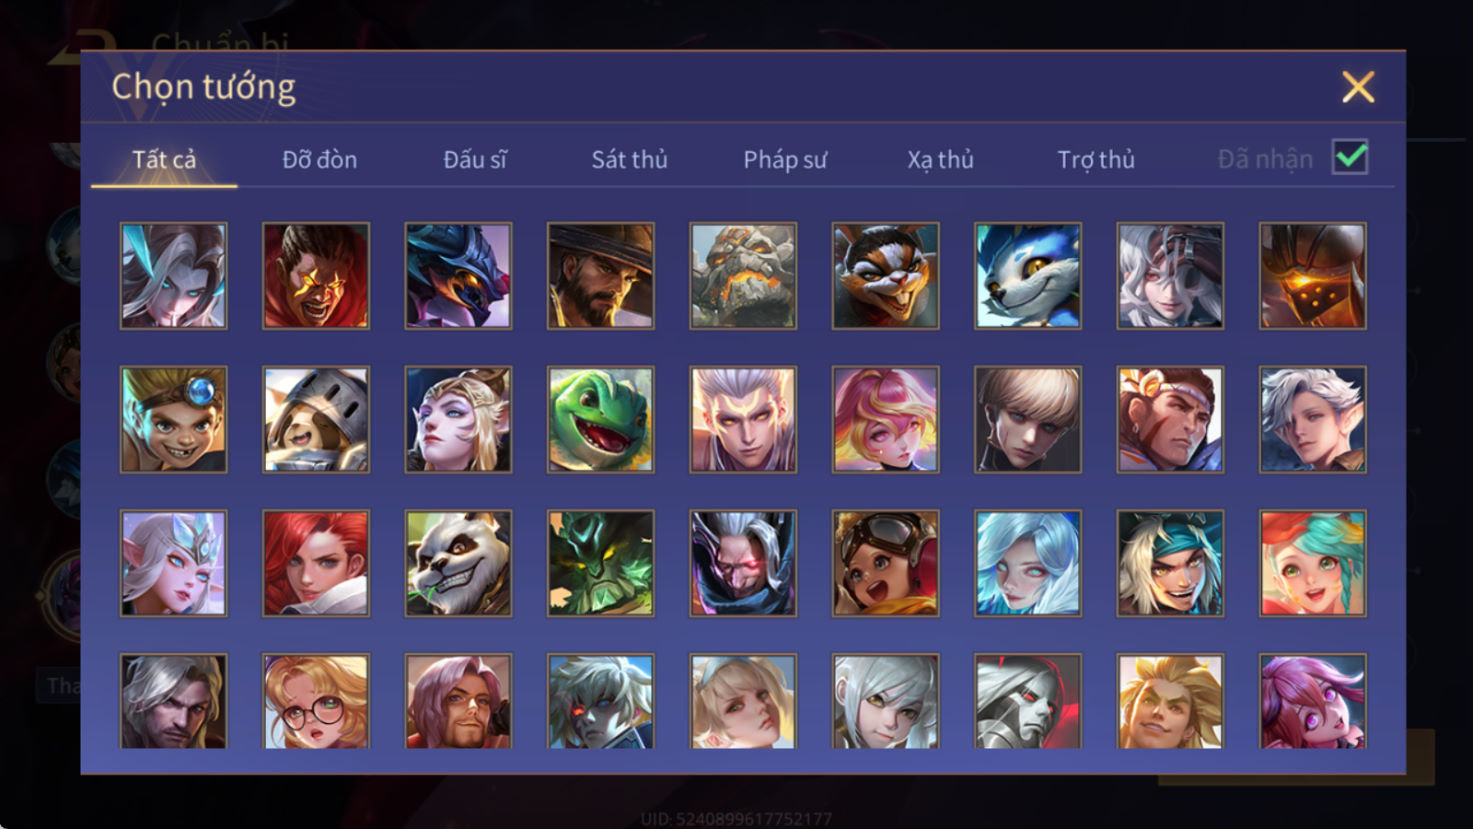Viewport: 1473px width, 829px height.
Task: Switch to the Đỡ đòn tab
Action: tap(319, 159)
